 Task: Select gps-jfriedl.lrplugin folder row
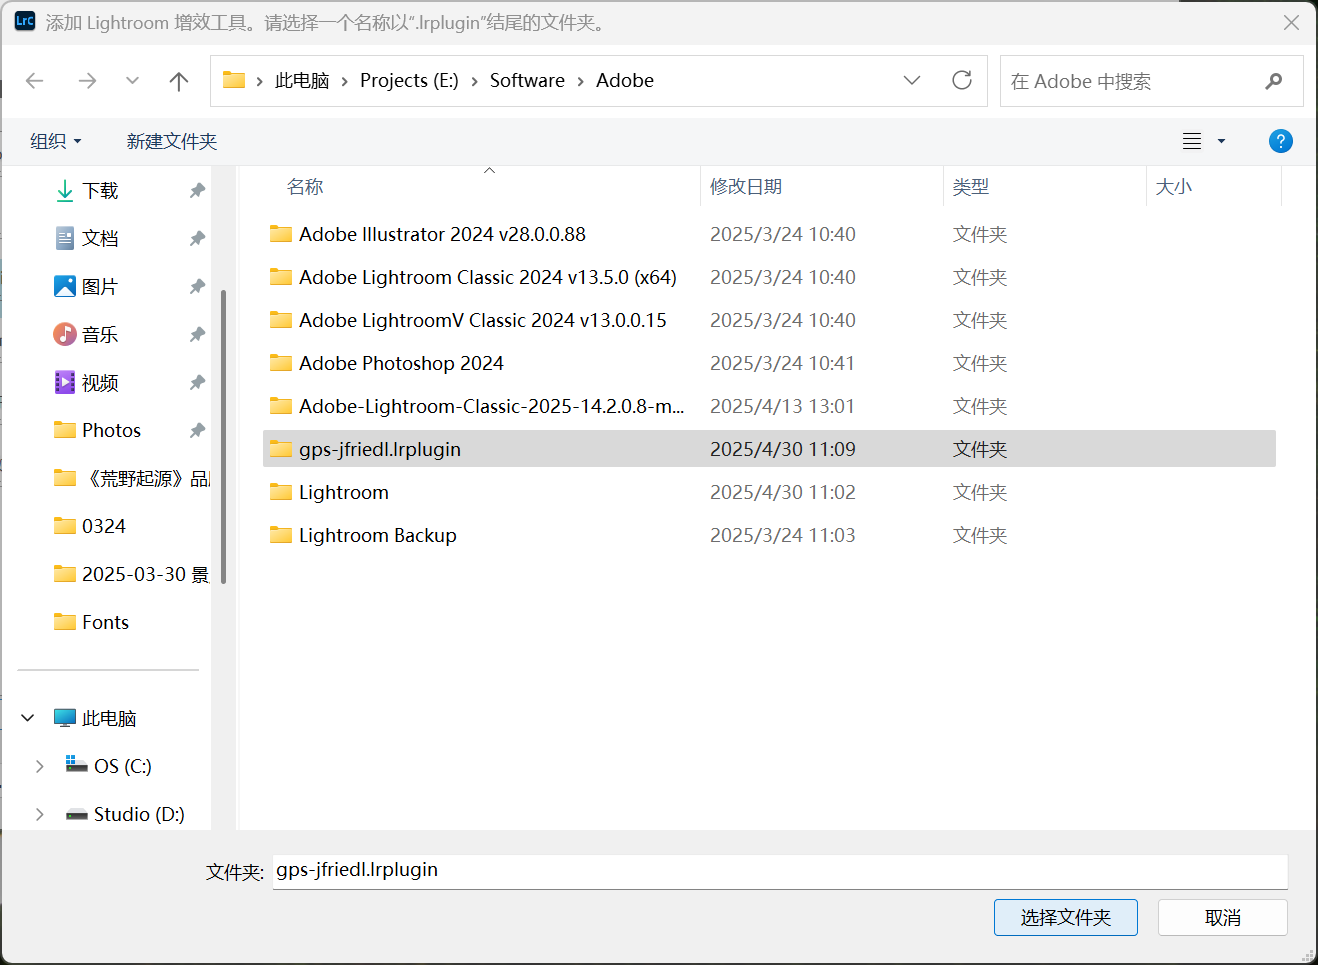(x=769, y=449)
